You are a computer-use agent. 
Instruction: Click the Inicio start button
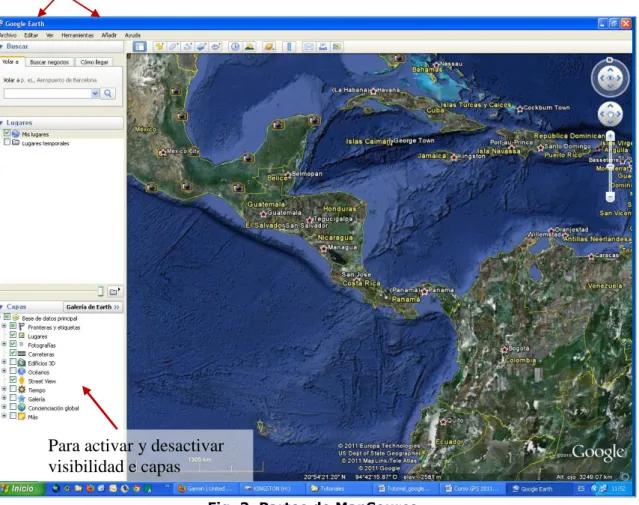[22, 488]
